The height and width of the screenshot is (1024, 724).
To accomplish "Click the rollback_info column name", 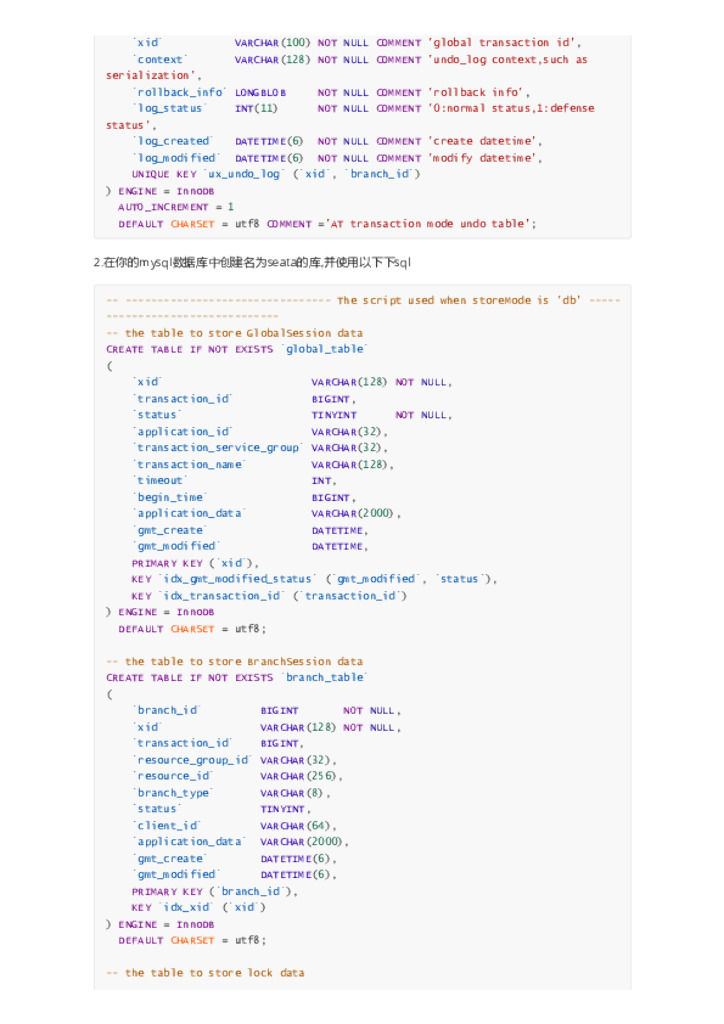I will point(179,92).
